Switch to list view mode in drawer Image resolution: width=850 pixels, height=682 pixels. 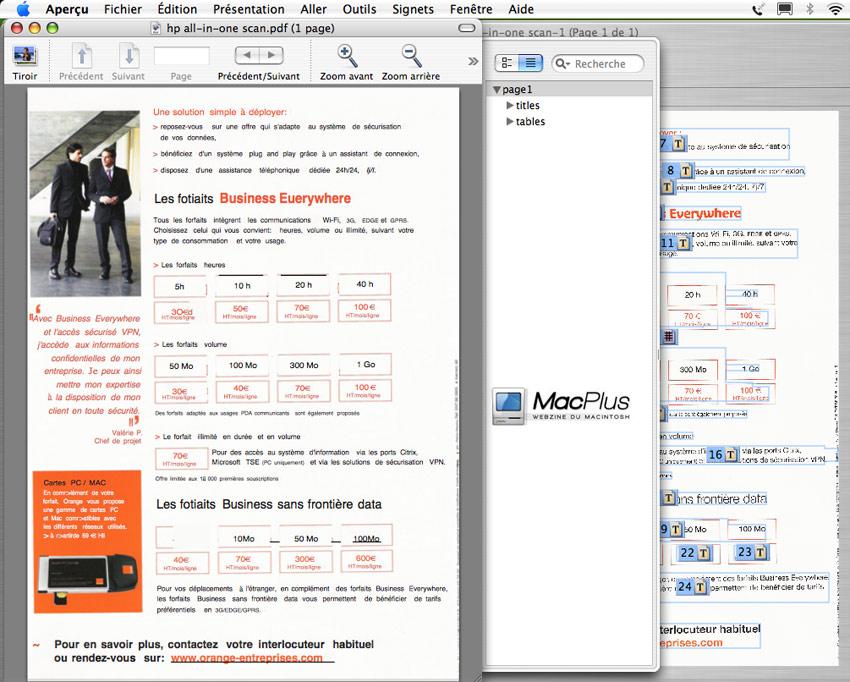(530, 63)
